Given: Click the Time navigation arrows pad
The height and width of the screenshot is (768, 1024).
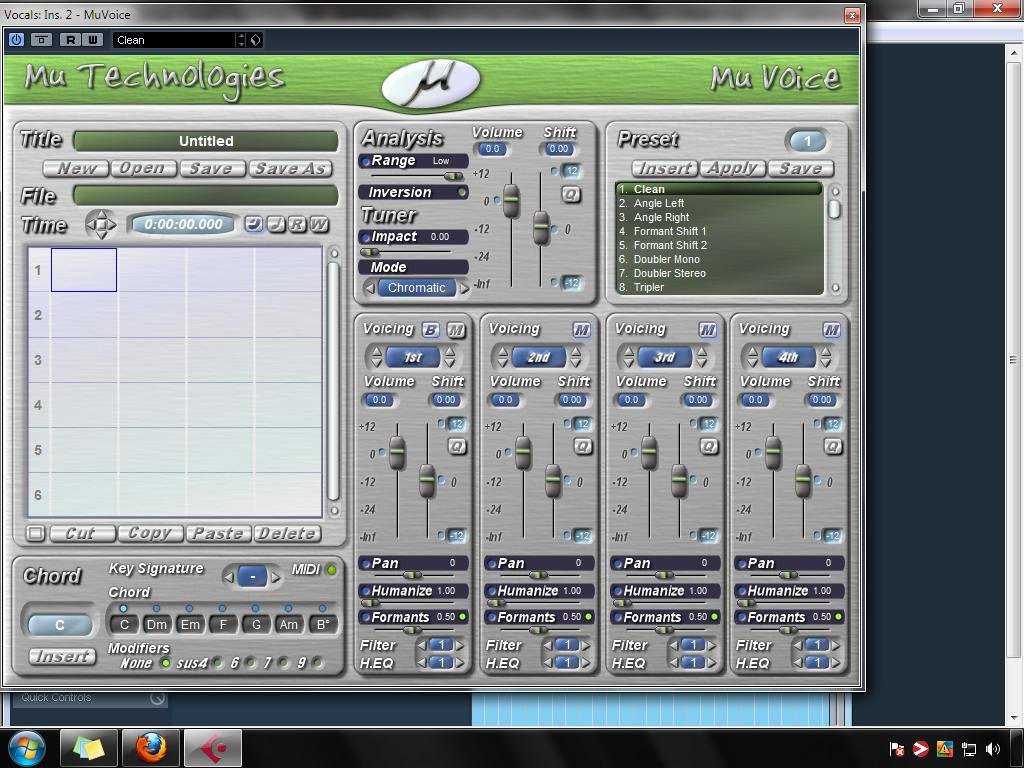Looking at the screenshot, I should [101, 225].
